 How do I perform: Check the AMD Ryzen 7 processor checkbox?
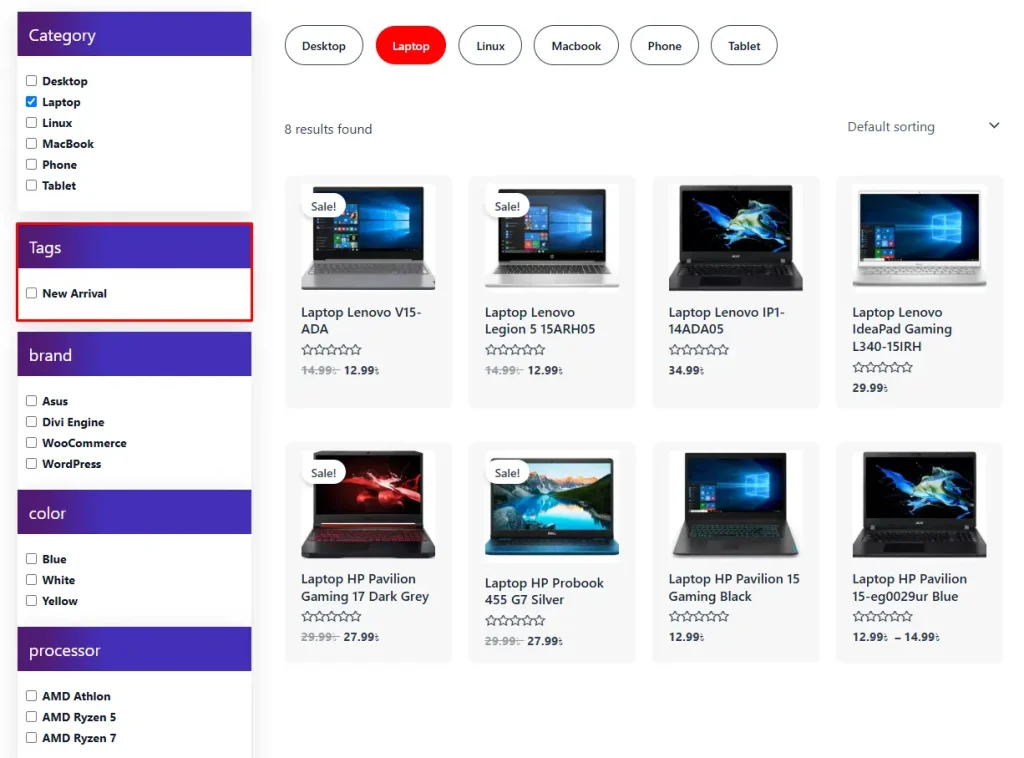click(x=31, y=738)
